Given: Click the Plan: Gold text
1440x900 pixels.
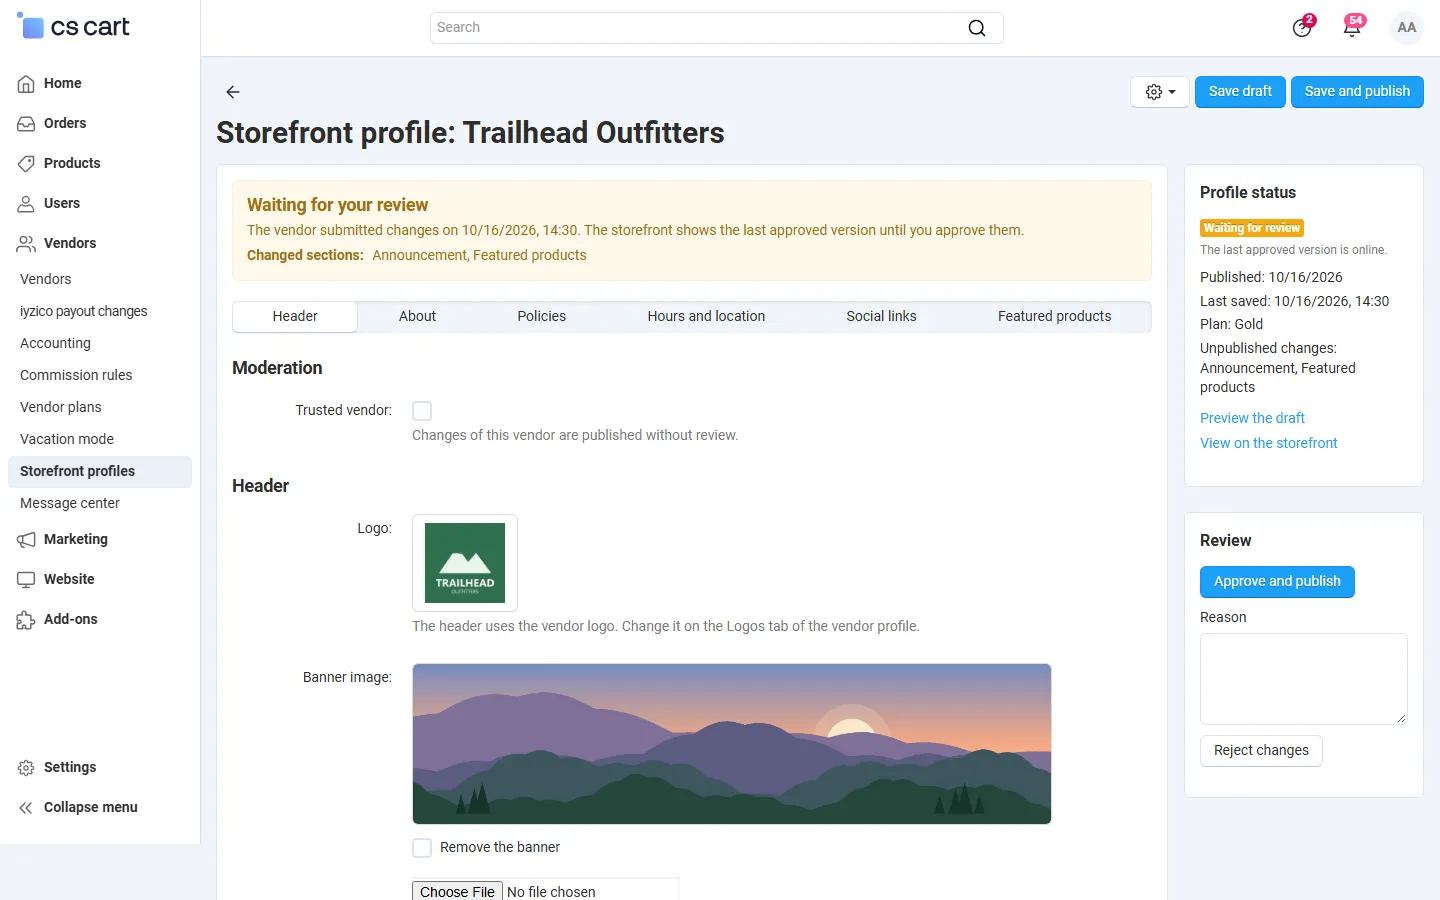Looking at the screenshot, I should pos(1231,324).
